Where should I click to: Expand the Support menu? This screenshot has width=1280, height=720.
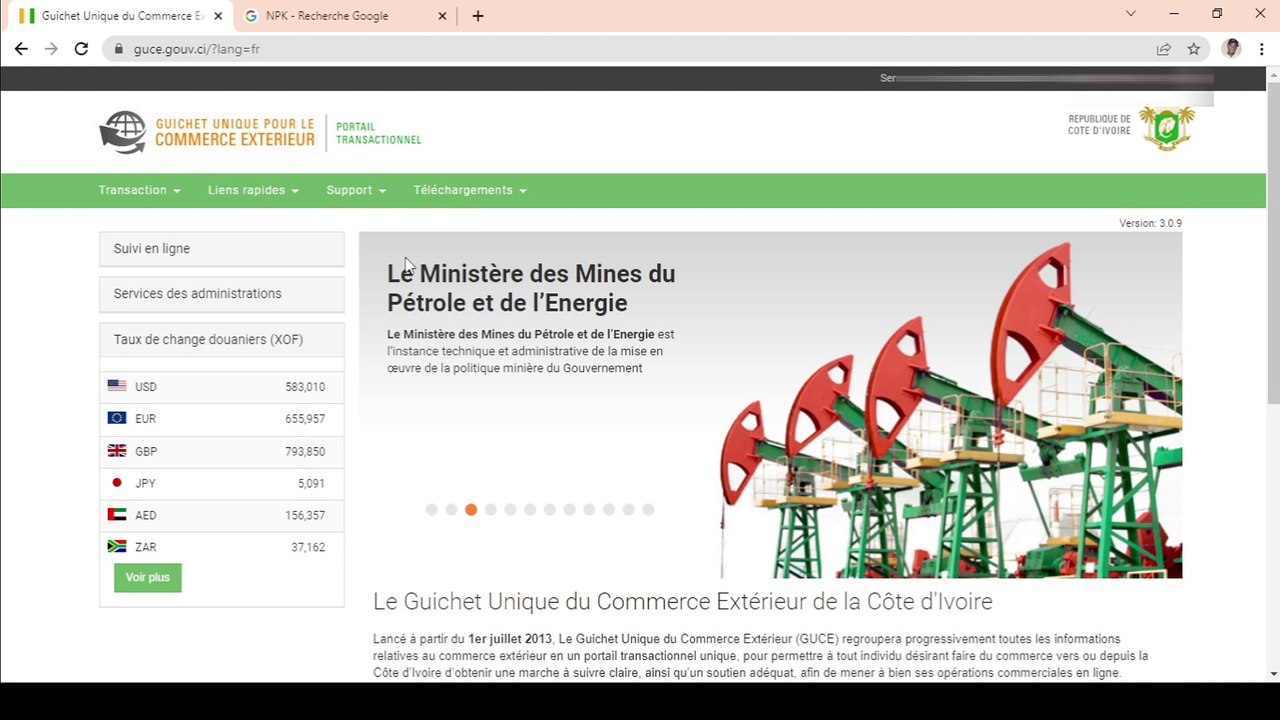tap(356, 190)
